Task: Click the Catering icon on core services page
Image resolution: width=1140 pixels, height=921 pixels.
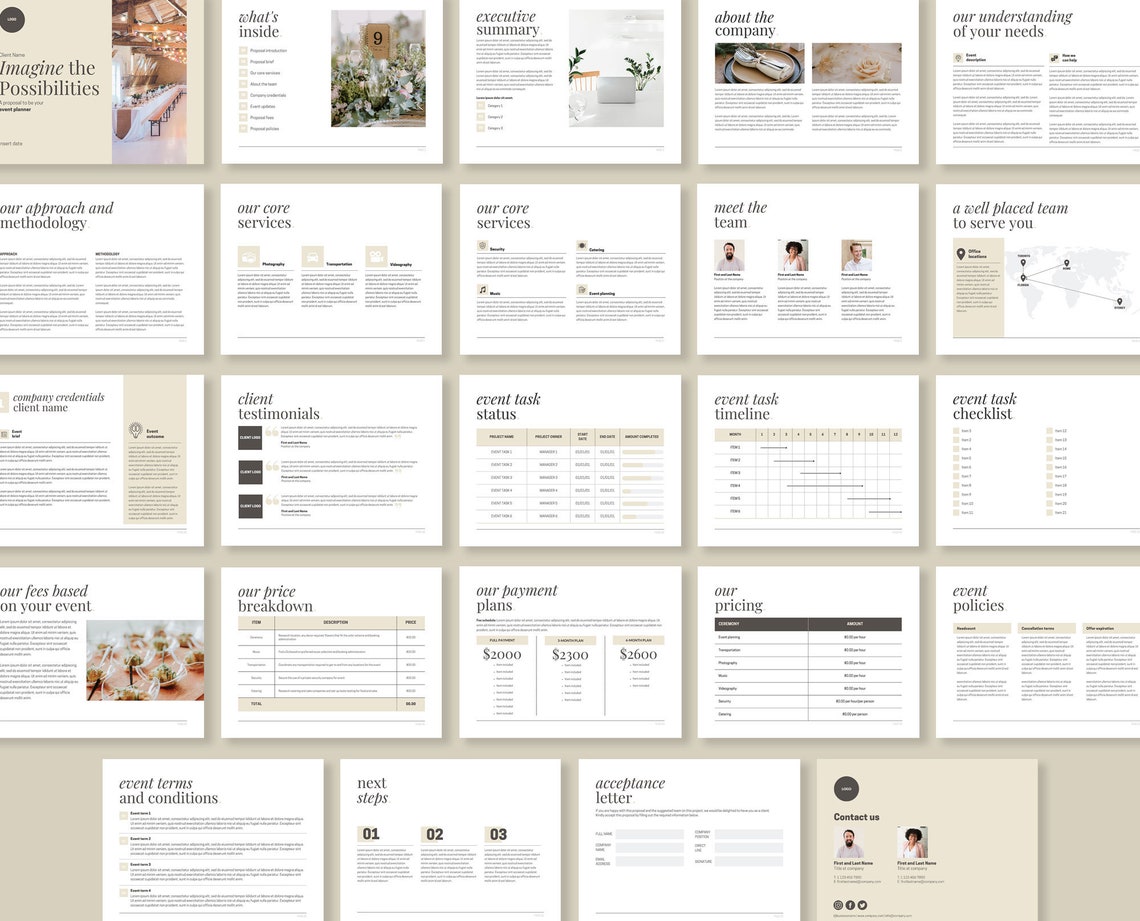Action: click(582, 245)
